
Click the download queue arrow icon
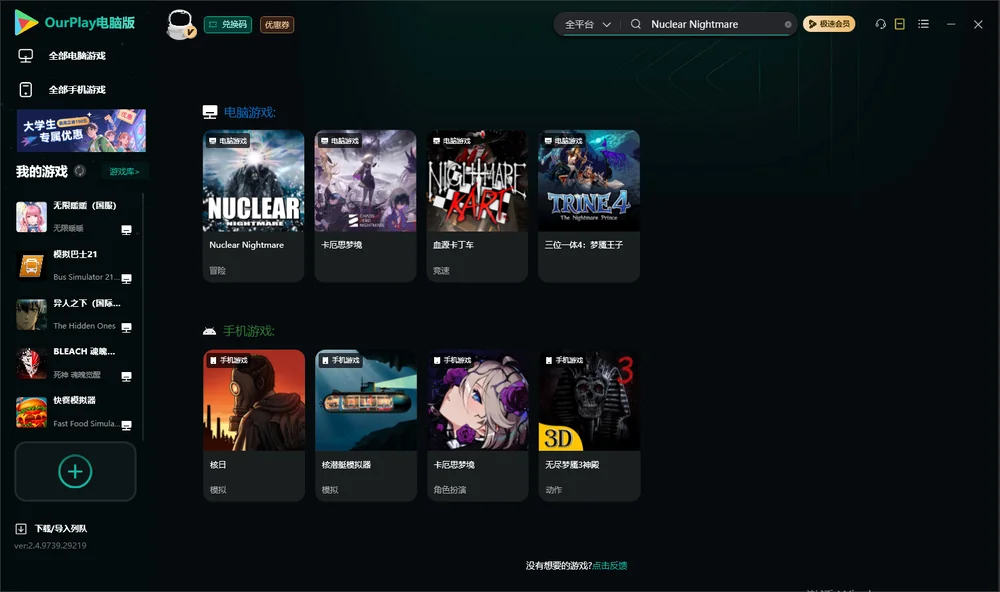click(21, 529)
